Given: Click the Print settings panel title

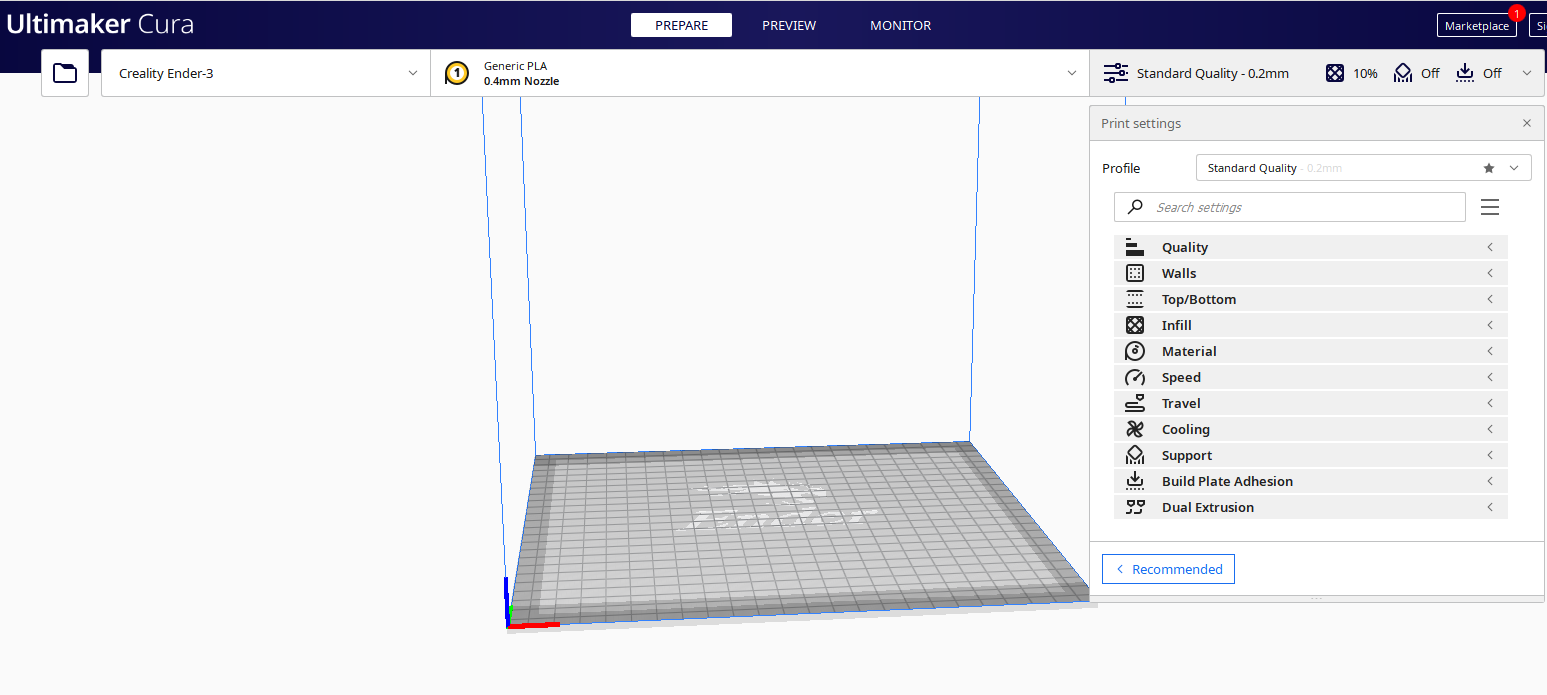Looking at the screenshot, I should [1141, 123].
